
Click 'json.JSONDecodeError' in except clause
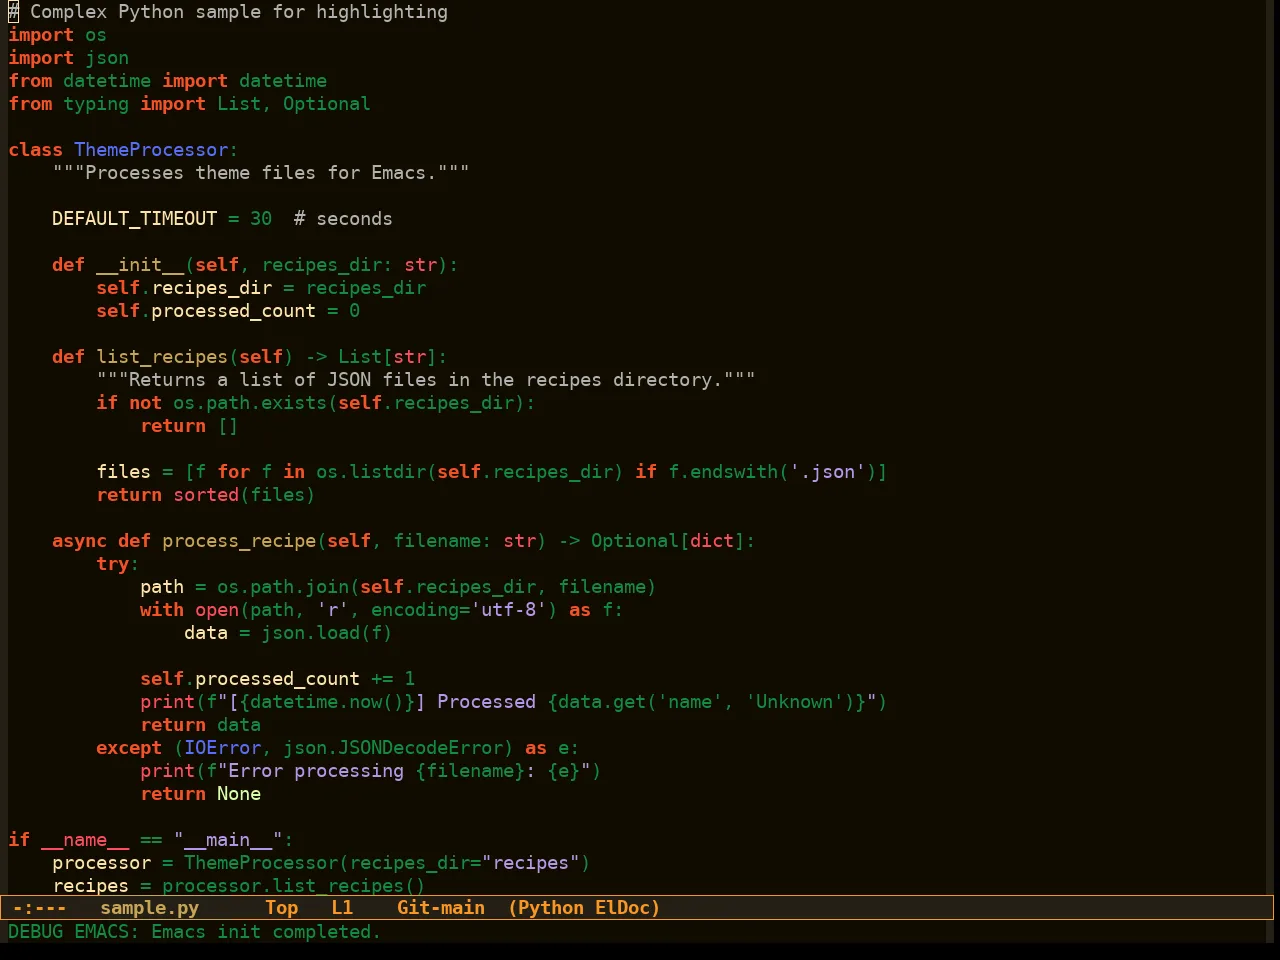click(393, 748)
